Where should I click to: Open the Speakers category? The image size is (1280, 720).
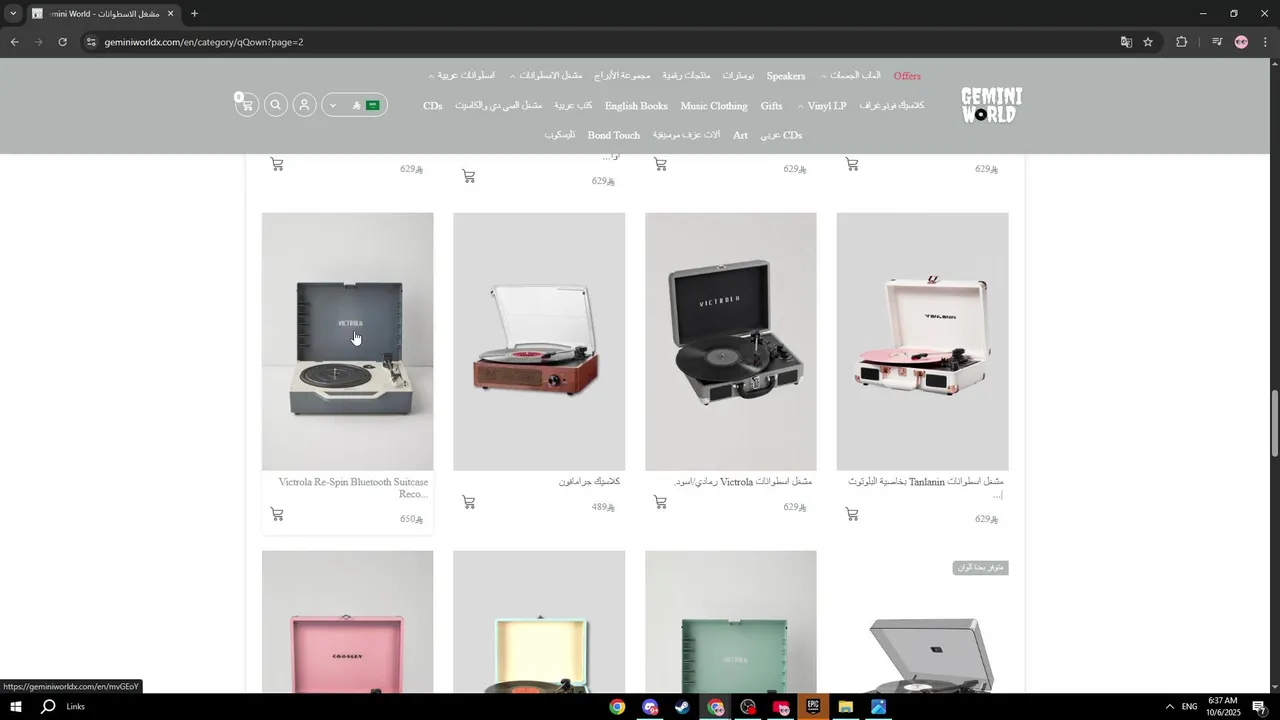786,76
